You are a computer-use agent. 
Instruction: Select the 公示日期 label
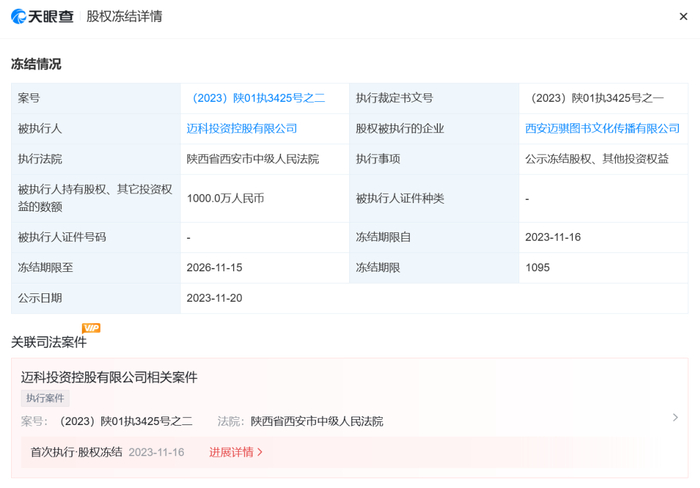click(40, 298)
